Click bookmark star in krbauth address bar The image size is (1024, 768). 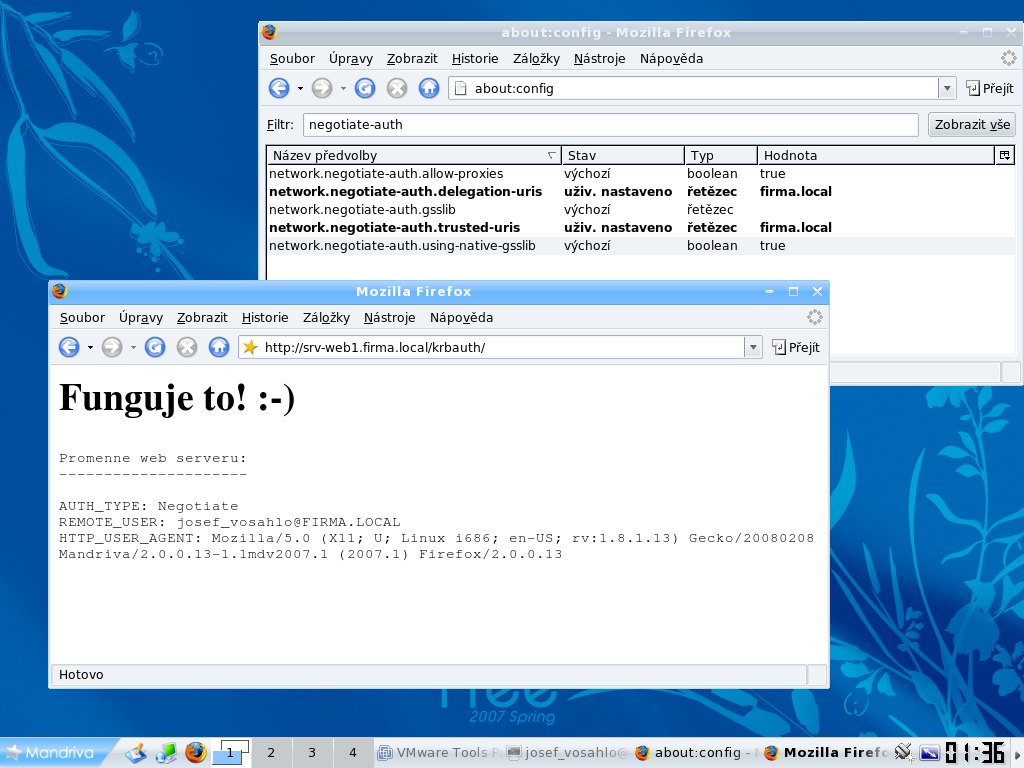[x=250, y=347]
